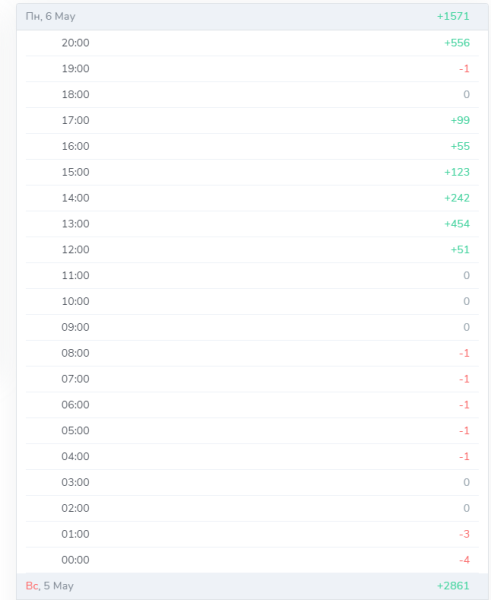The height and width of the screenshot is (600, 491).
Task: Click the +454 value at 13:00
Action: tap(457, 224)
